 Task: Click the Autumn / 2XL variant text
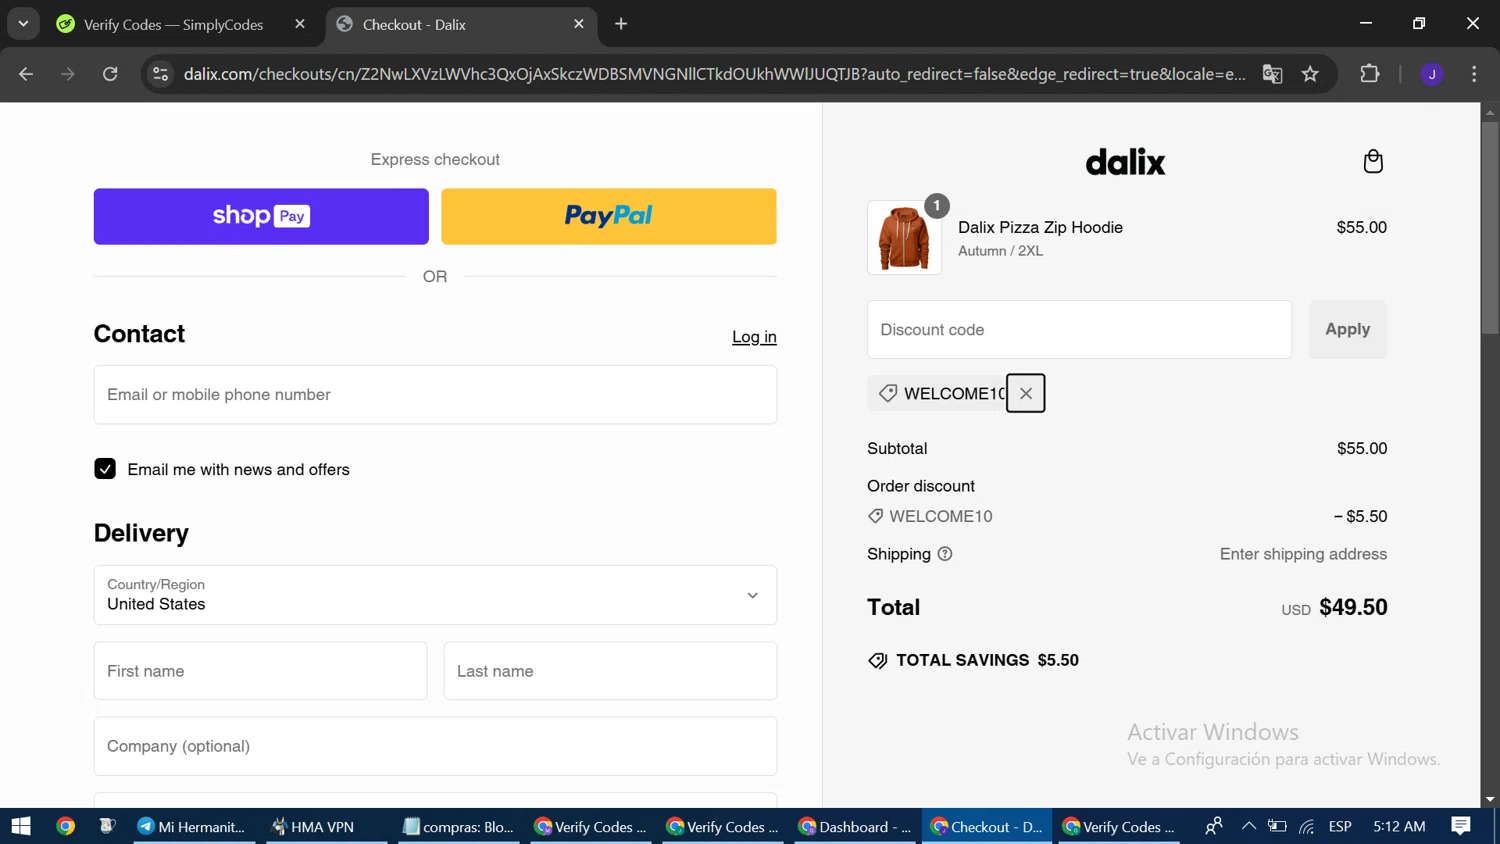[1000, 251]
